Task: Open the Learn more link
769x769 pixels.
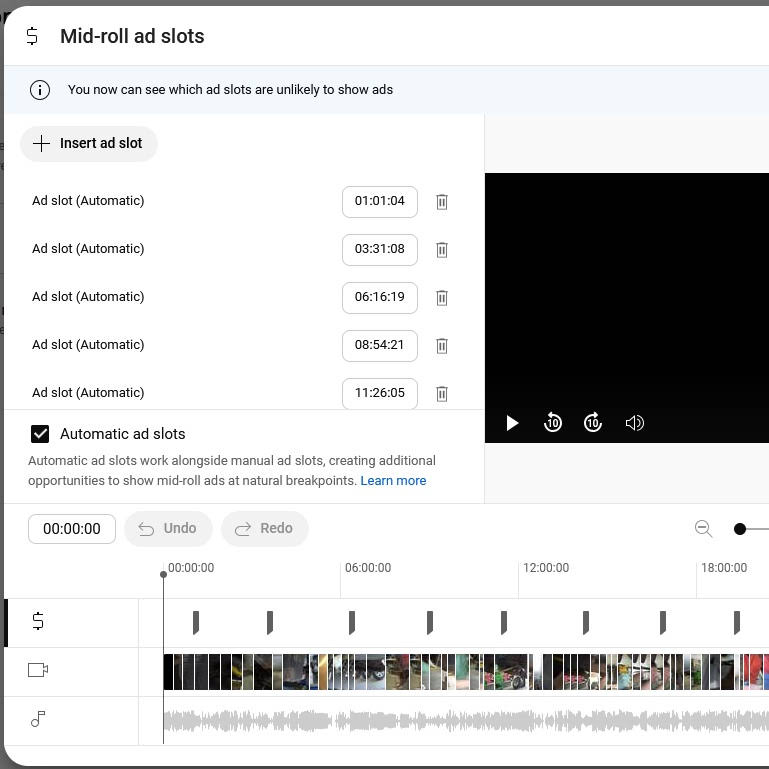Action: [x=393, y=481]
